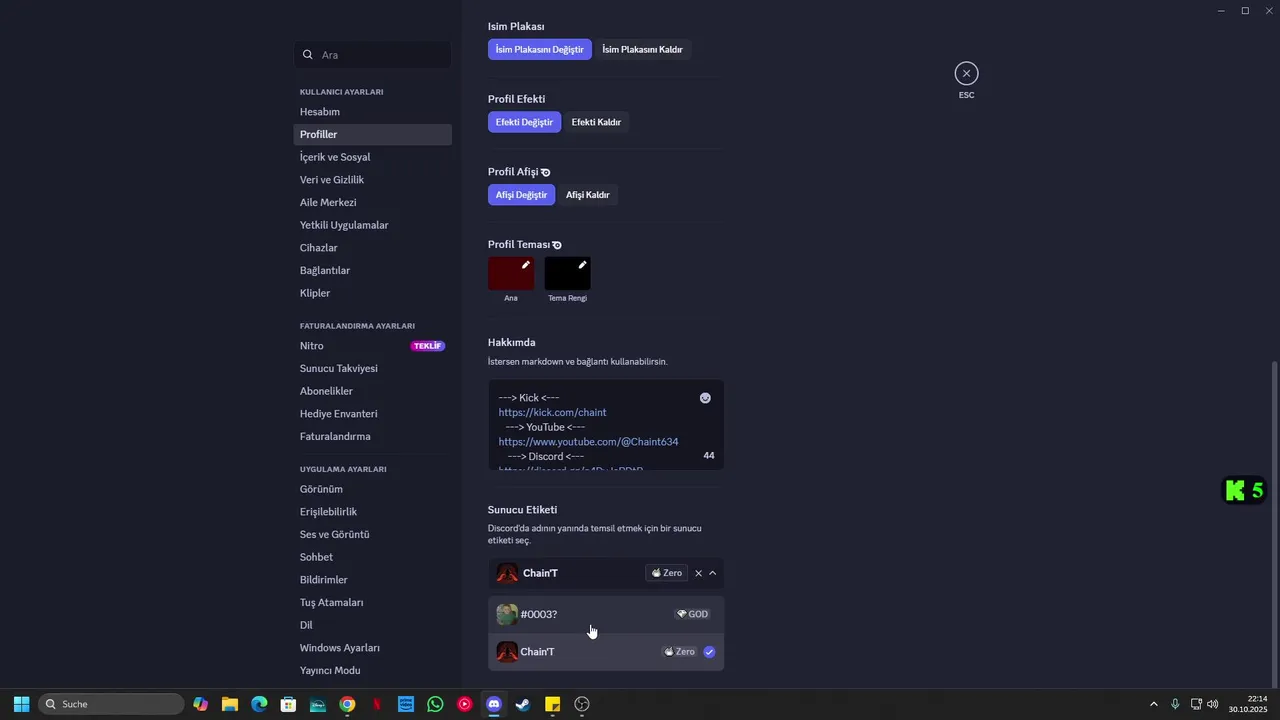
Task: Open emoji picker in Hakkımda text box
Action: click(x=705, y=398)
